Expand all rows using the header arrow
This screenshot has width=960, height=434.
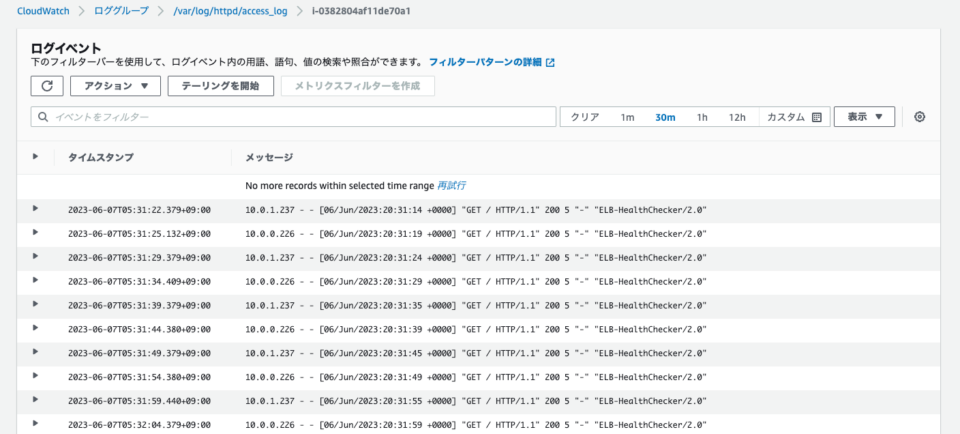[36, 157]
